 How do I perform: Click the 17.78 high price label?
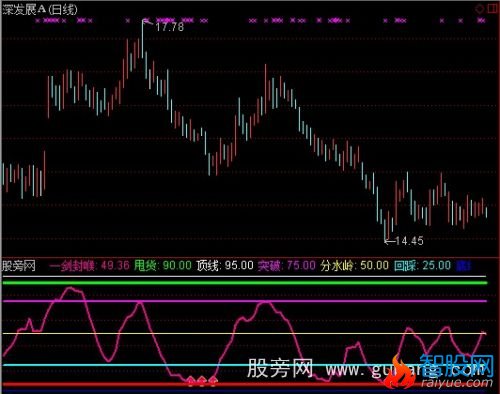(169, 27)
